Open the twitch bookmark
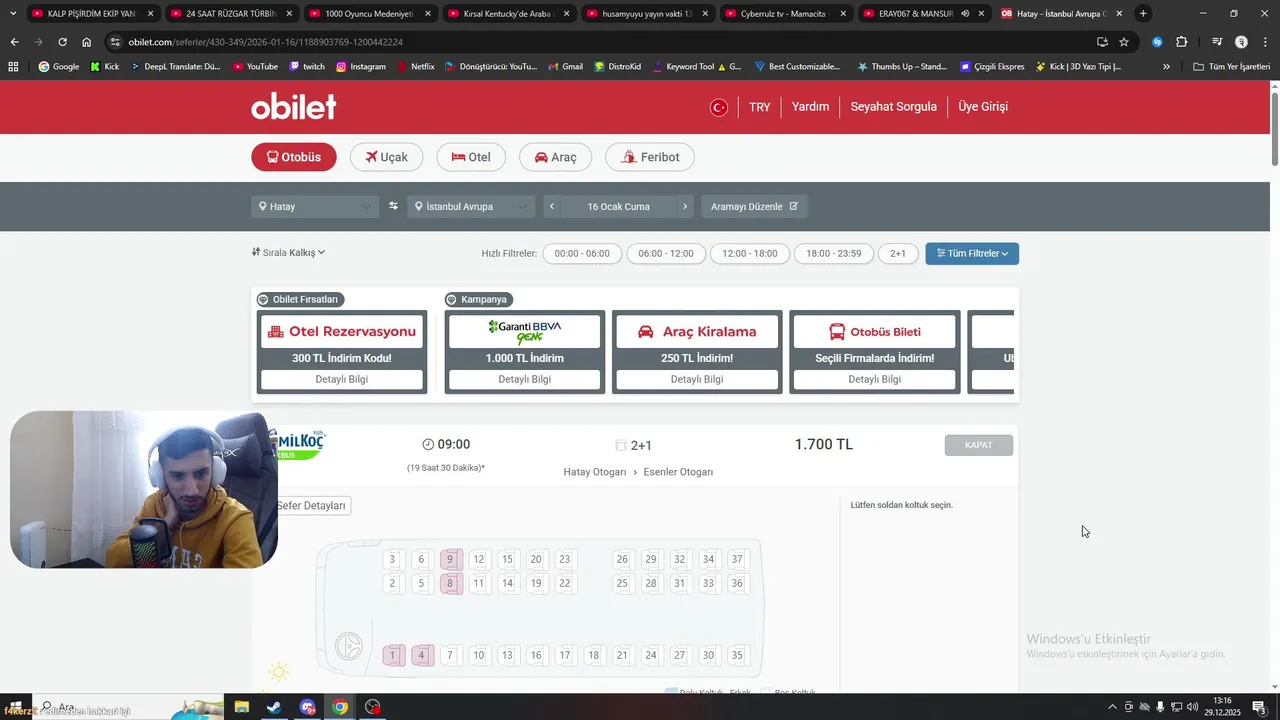Screen dimensions: 1280x720 coord(307,67)
